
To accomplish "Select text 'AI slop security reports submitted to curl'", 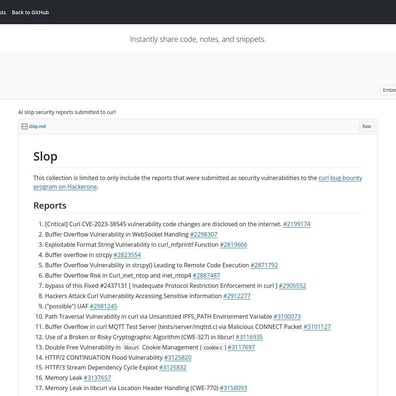I will pyautogui.click(x=67, y=112).
